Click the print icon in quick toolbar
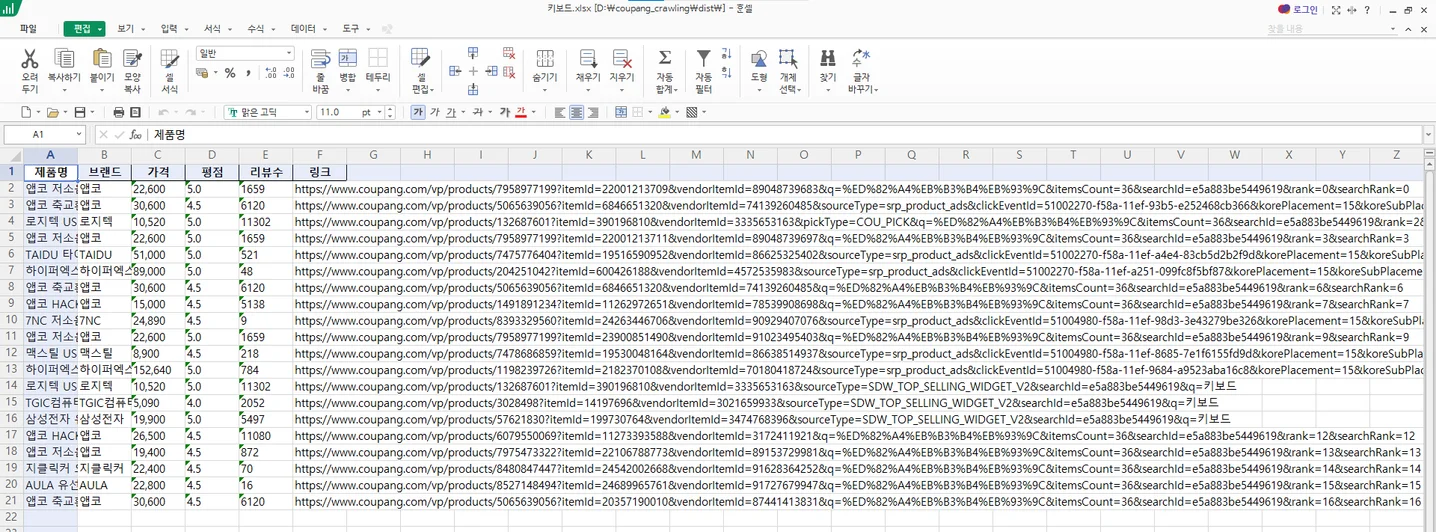1436x532 pixels. click(x=119, y=113)
